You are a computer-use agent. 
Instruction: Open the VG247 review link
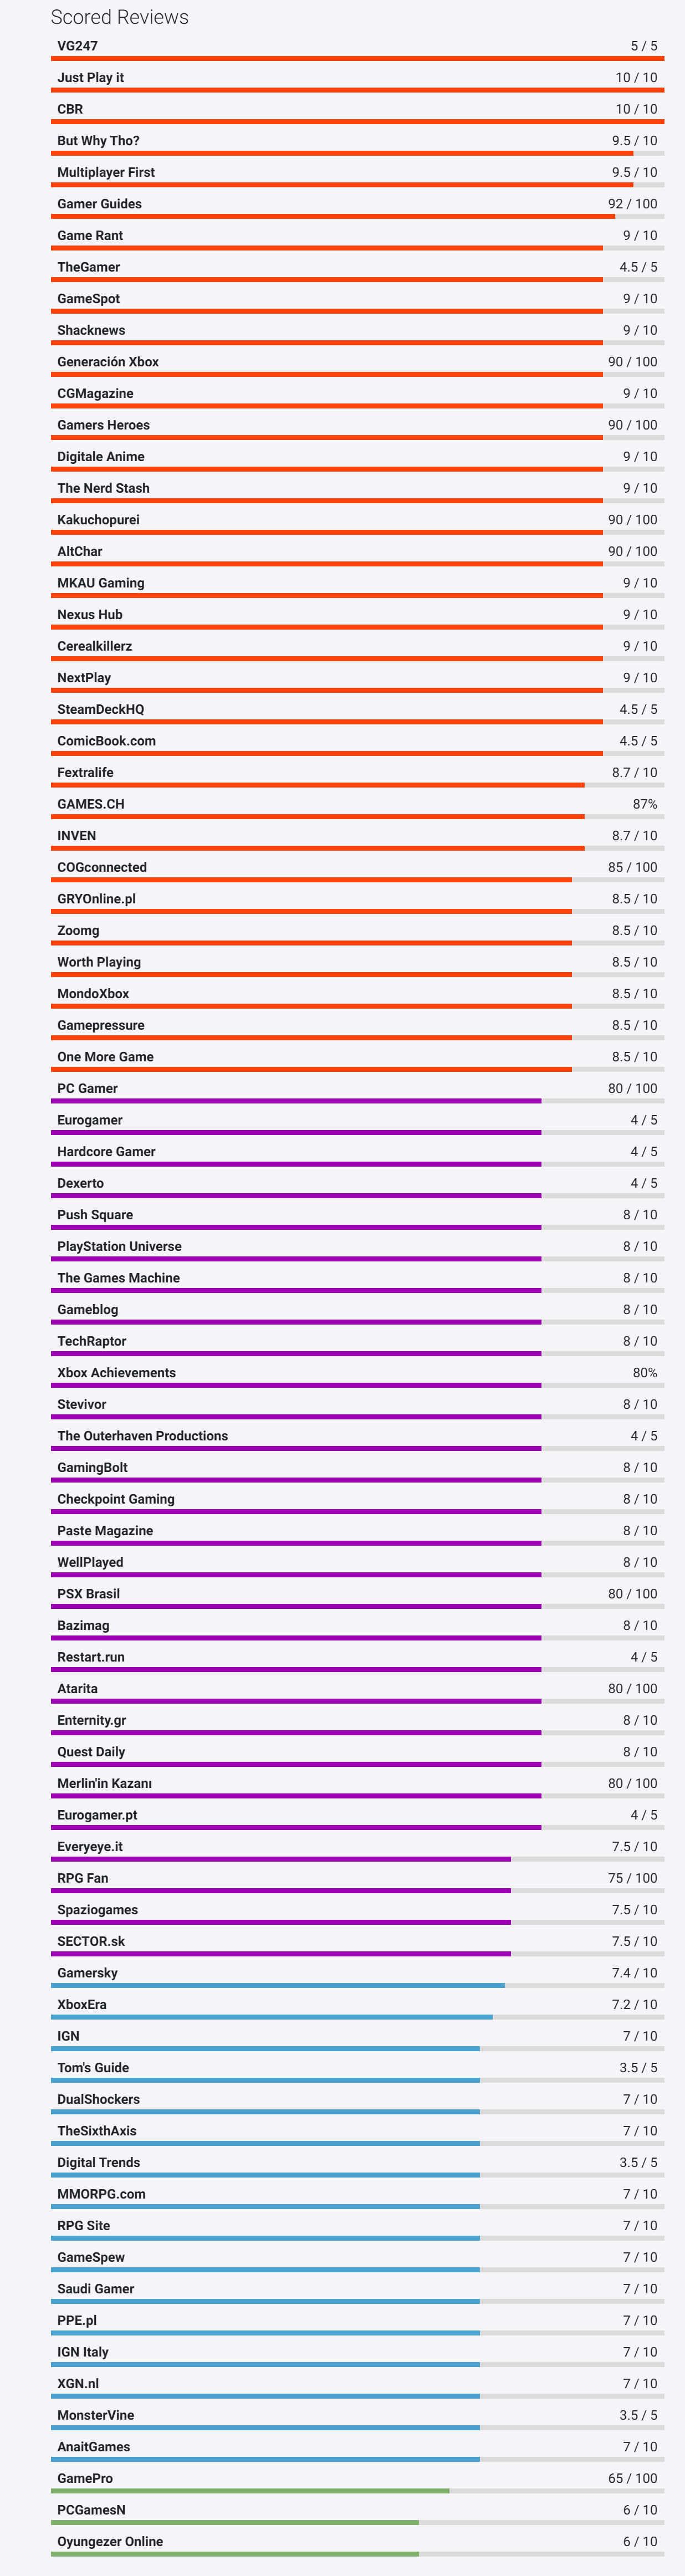[x=77, y=46]
